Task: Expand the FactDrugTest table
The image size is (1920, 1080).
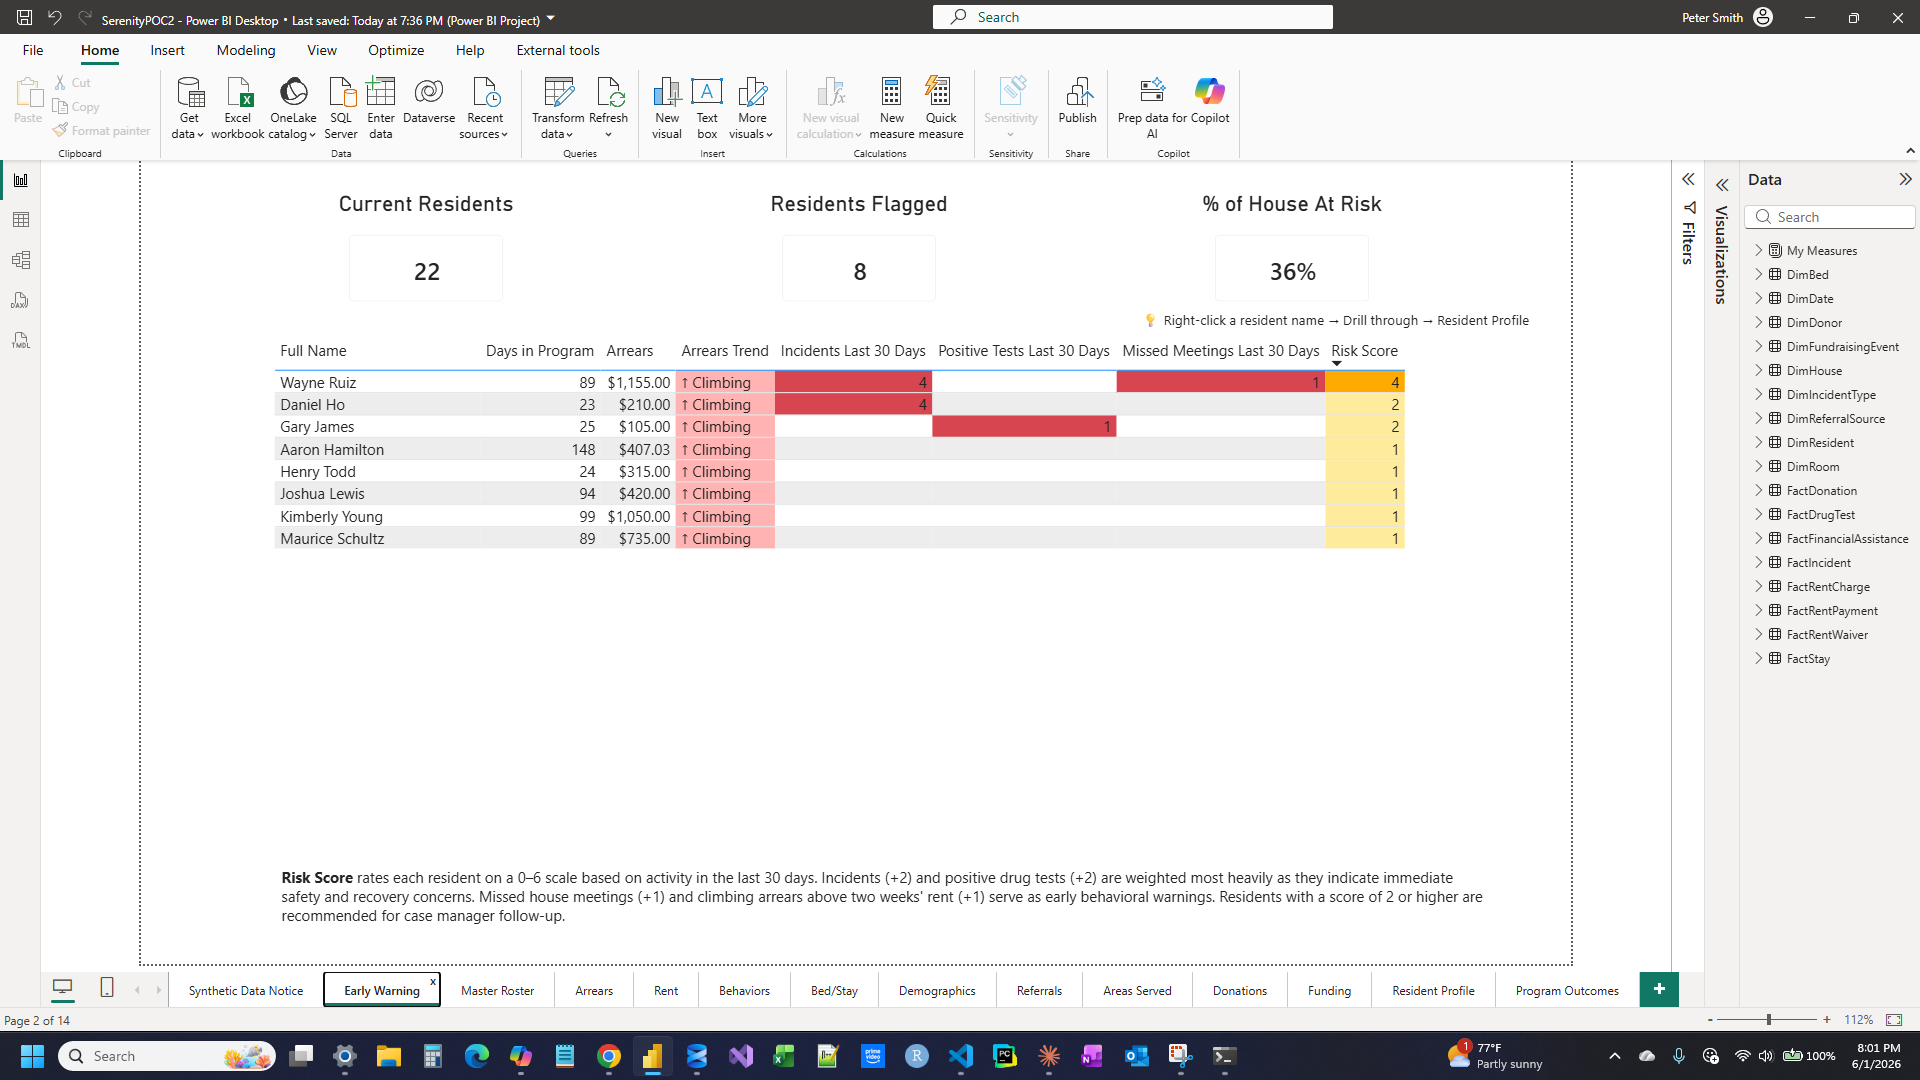Action: 1759,514
